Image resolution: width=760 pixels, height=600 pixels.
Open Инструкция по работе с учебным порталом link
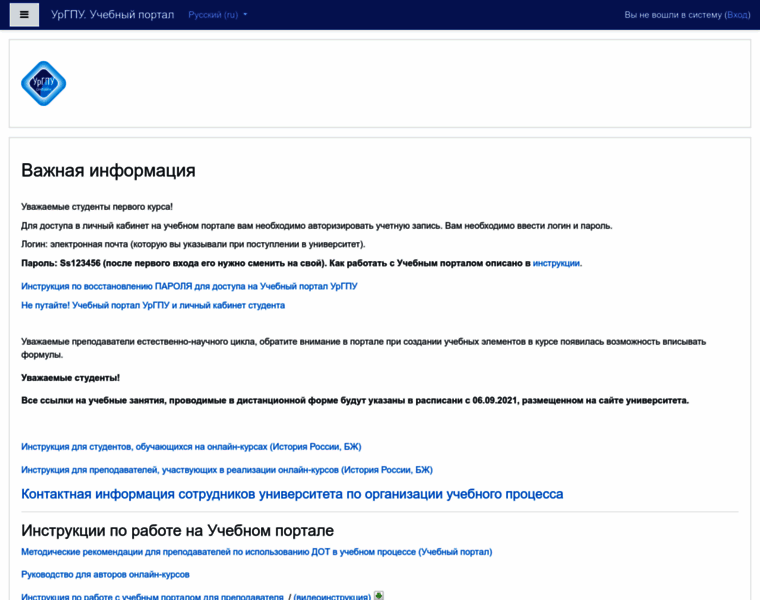[152, 596]
